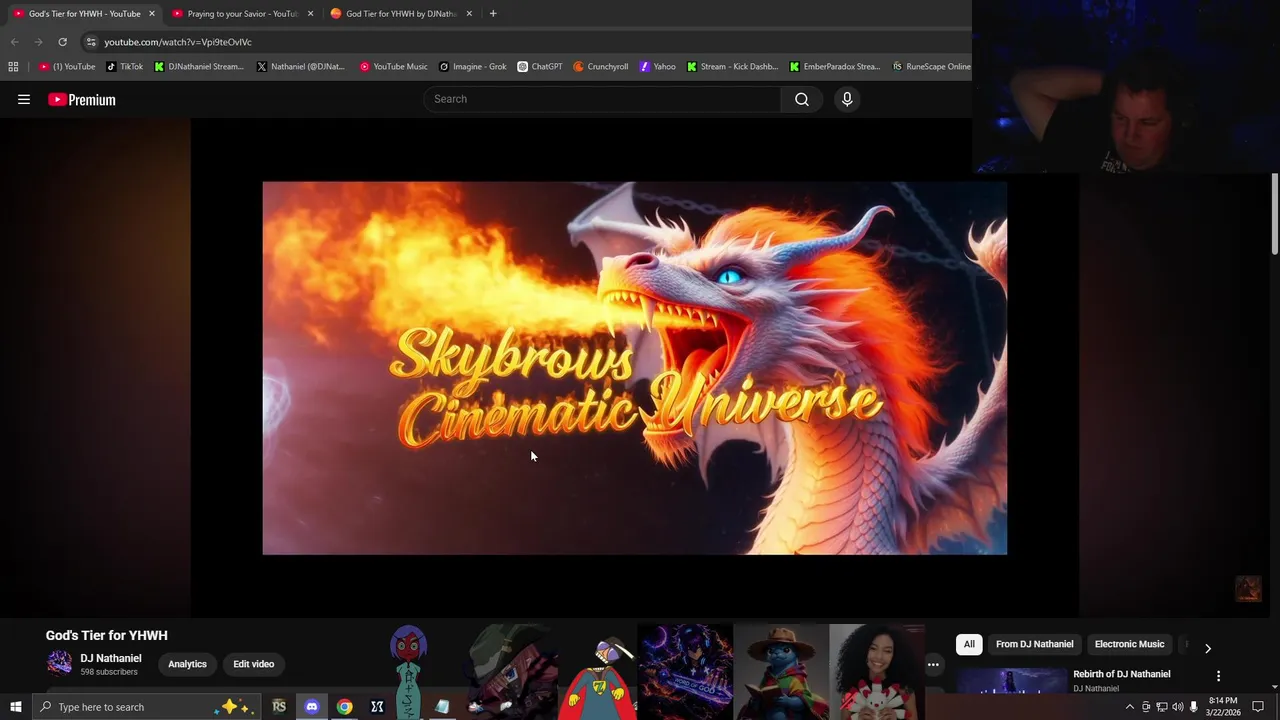Open the YouTube guide hamburger menu
The image size is (1280, 720).
pos(24,99)
